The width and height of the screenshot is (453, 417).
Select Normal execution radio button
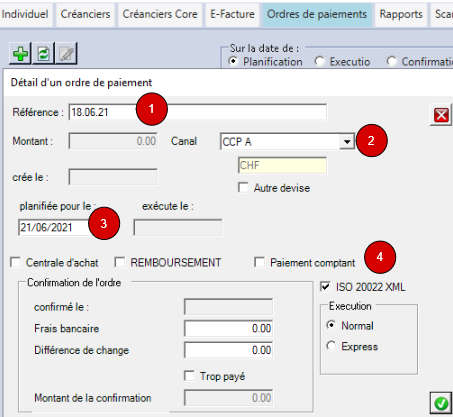[331, 325]
